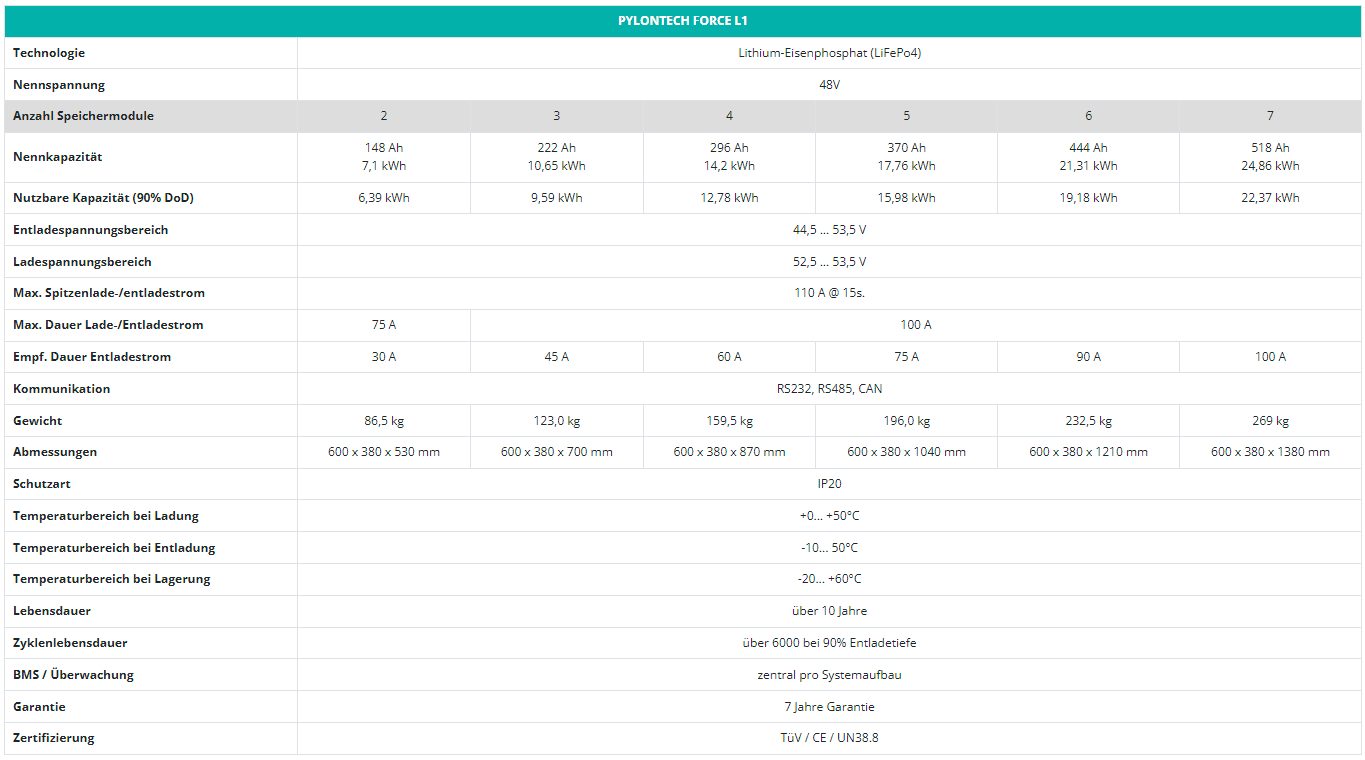Click the 269 kg weight cell

1271,421
